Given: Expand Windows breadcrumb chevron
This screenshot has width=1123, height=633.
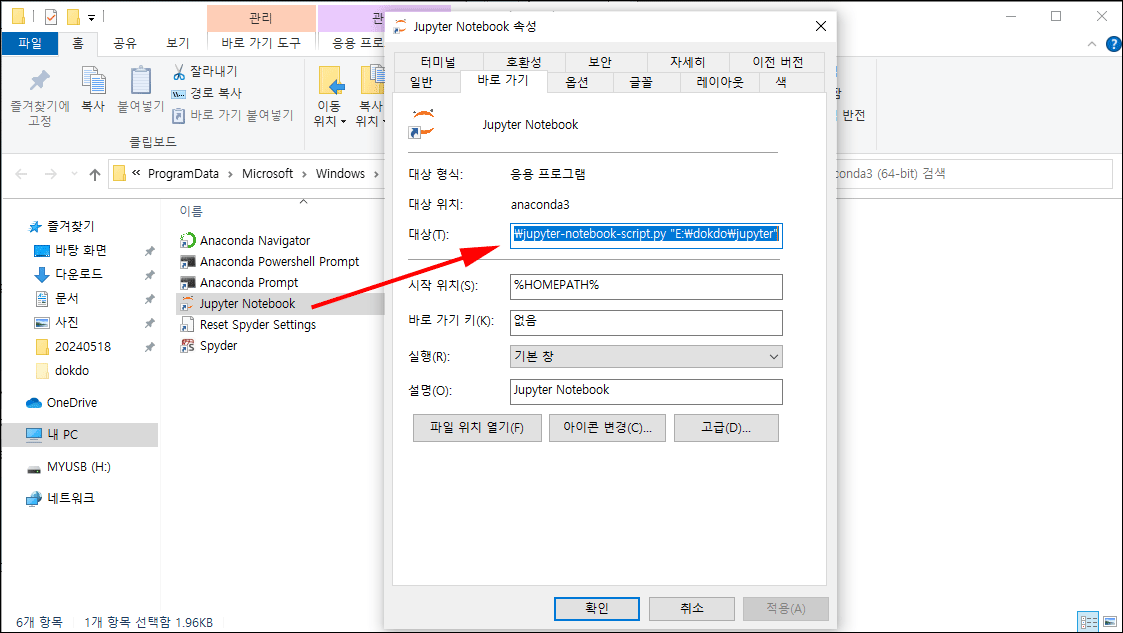Looking at the screenshot, I should coord(376,174).
